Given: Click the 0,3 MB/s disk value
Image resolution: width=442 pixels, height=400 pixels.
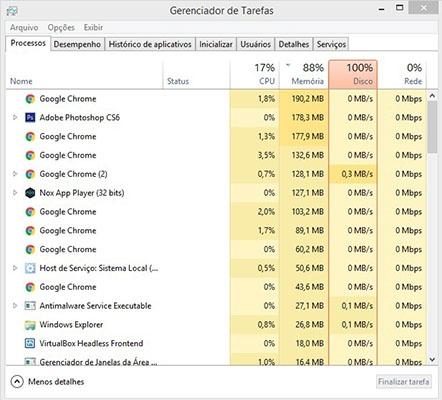Looking at the screenshot, I should 357,174.
